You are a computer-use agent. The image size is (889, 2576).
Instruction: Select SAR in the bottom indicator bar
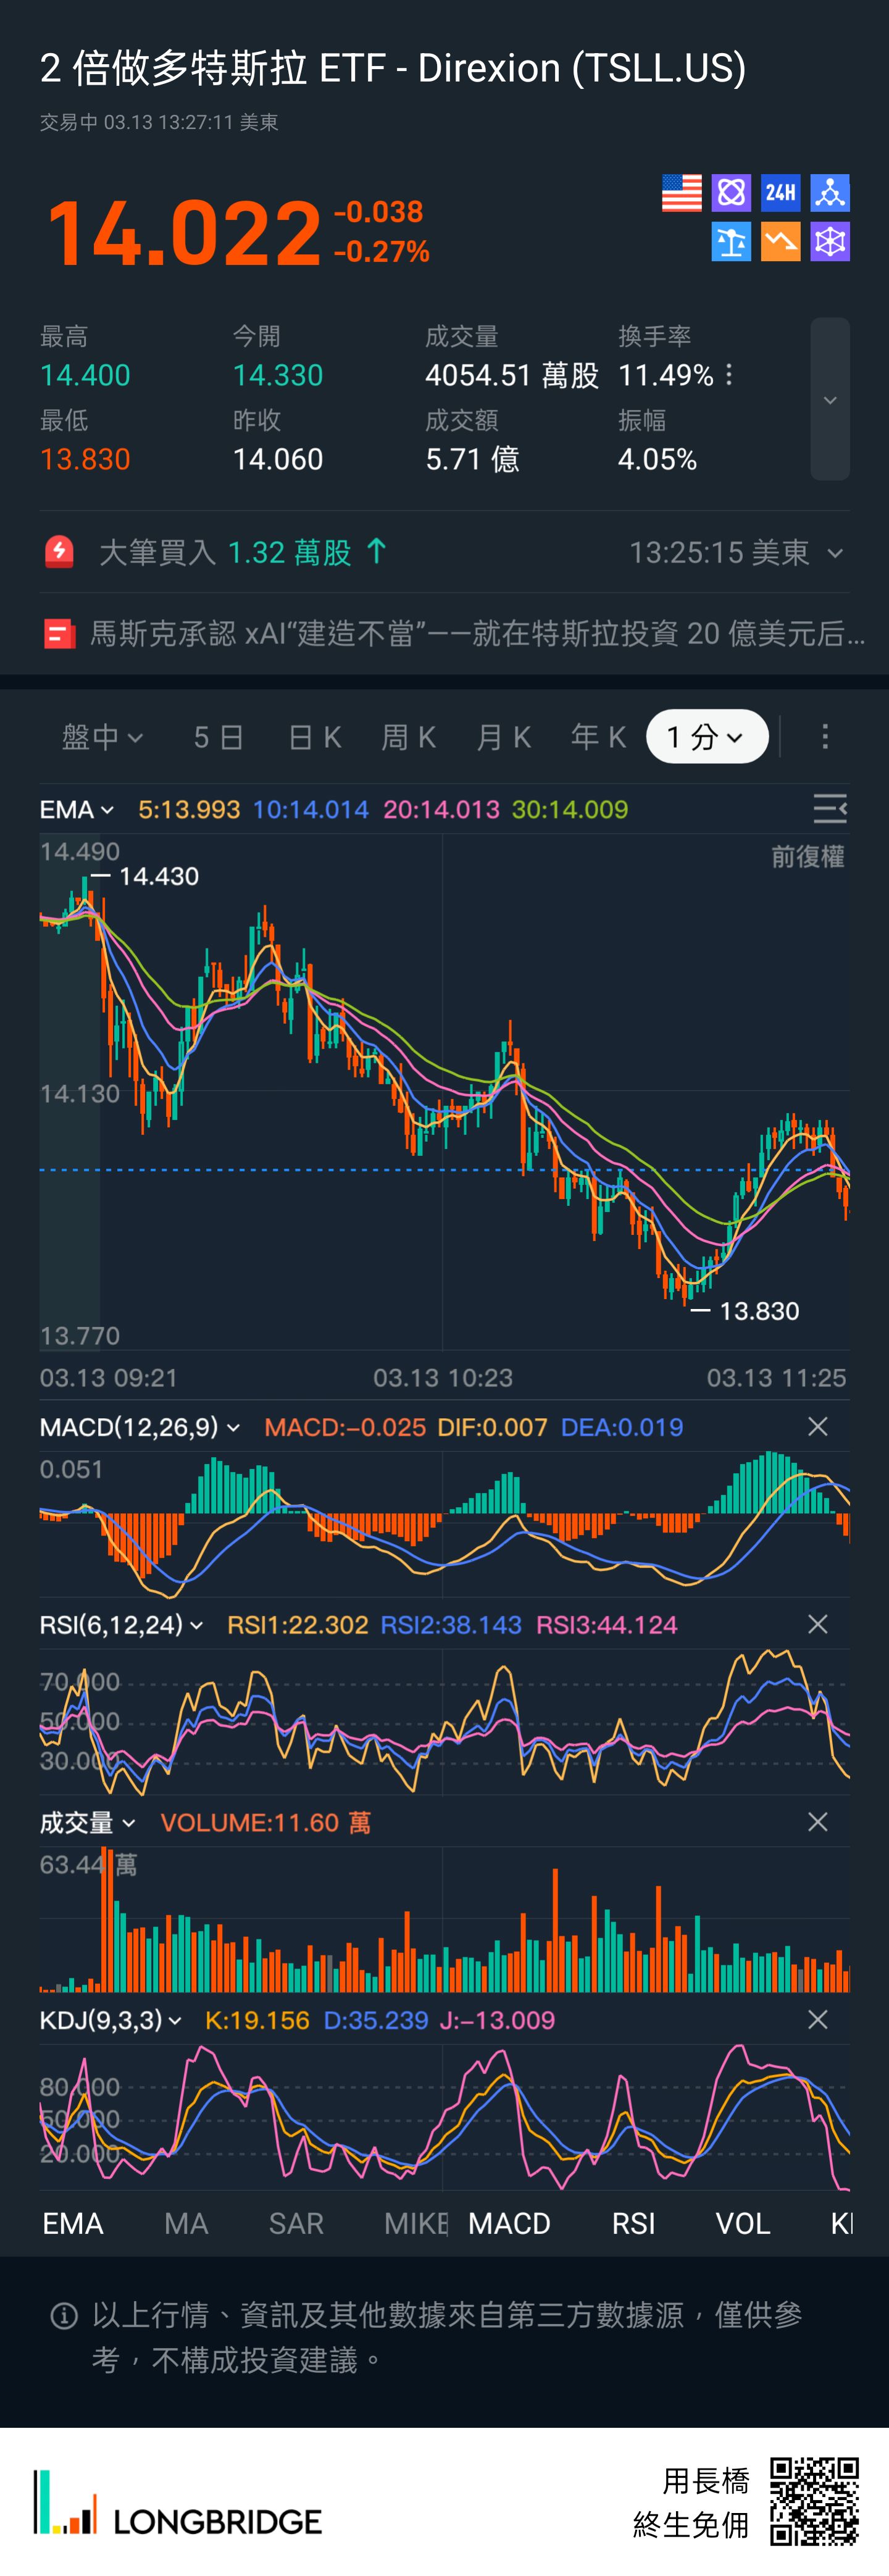pos(296,2224)
